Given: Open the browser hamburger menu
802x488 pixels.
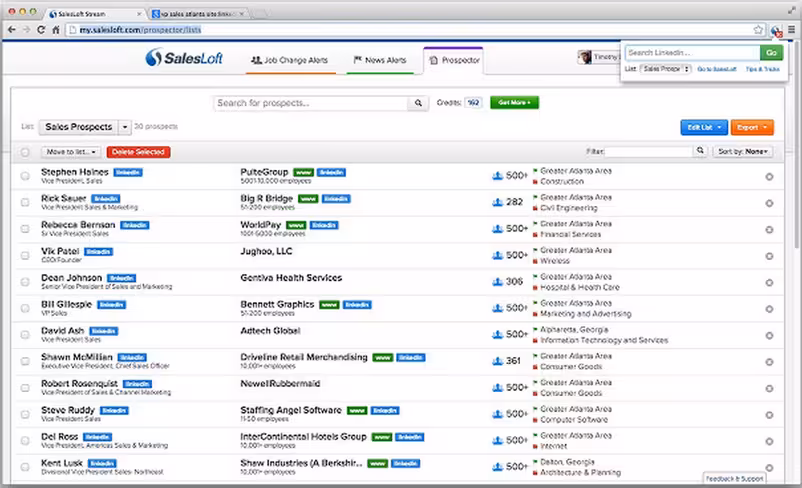Looking at the screenshot, I should click(791, 30).
